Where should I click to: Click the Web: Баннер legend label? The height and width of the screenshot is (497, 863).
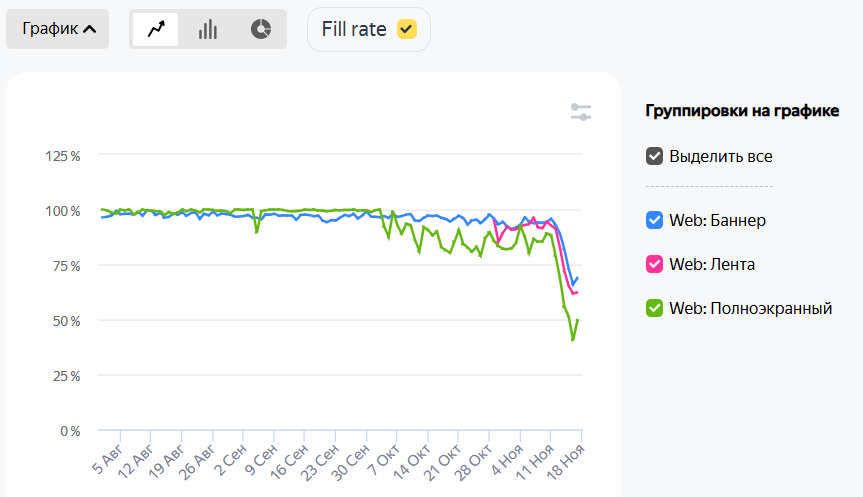(x=717, y=220)
